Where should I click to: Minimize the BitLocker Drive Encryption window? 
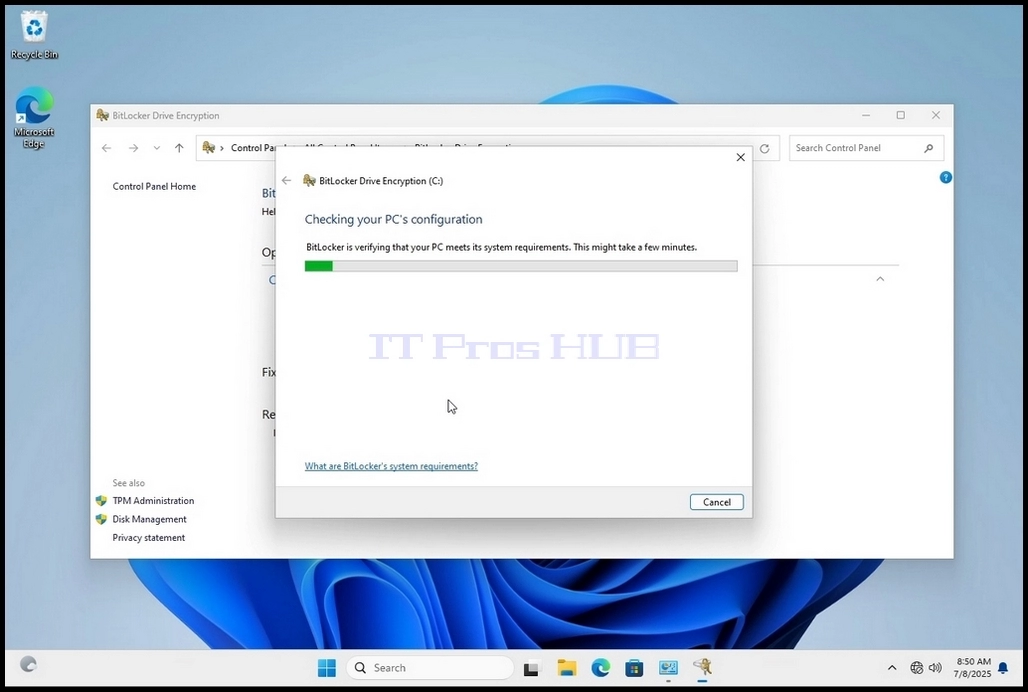pyautogui.click(x=866, y=115)
